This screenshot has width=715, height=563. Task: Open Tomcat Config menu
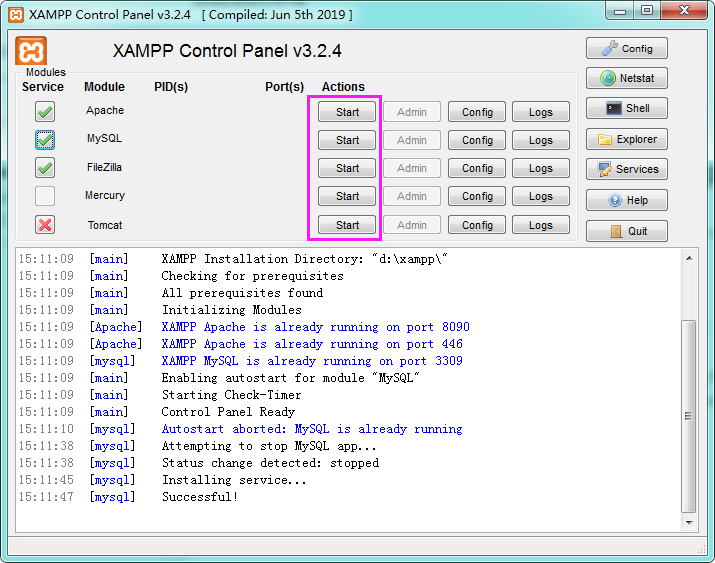(x=477, y=225)
